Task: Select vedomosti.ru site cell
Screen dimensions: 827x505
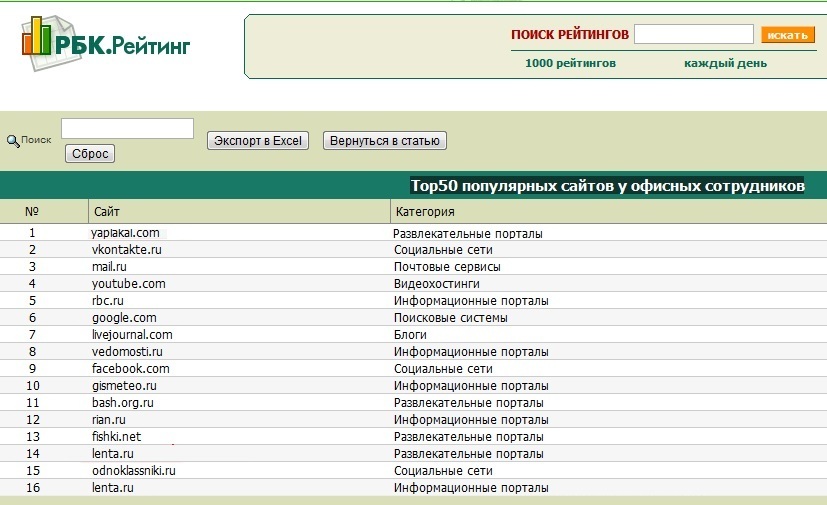Action: point(127,351)
